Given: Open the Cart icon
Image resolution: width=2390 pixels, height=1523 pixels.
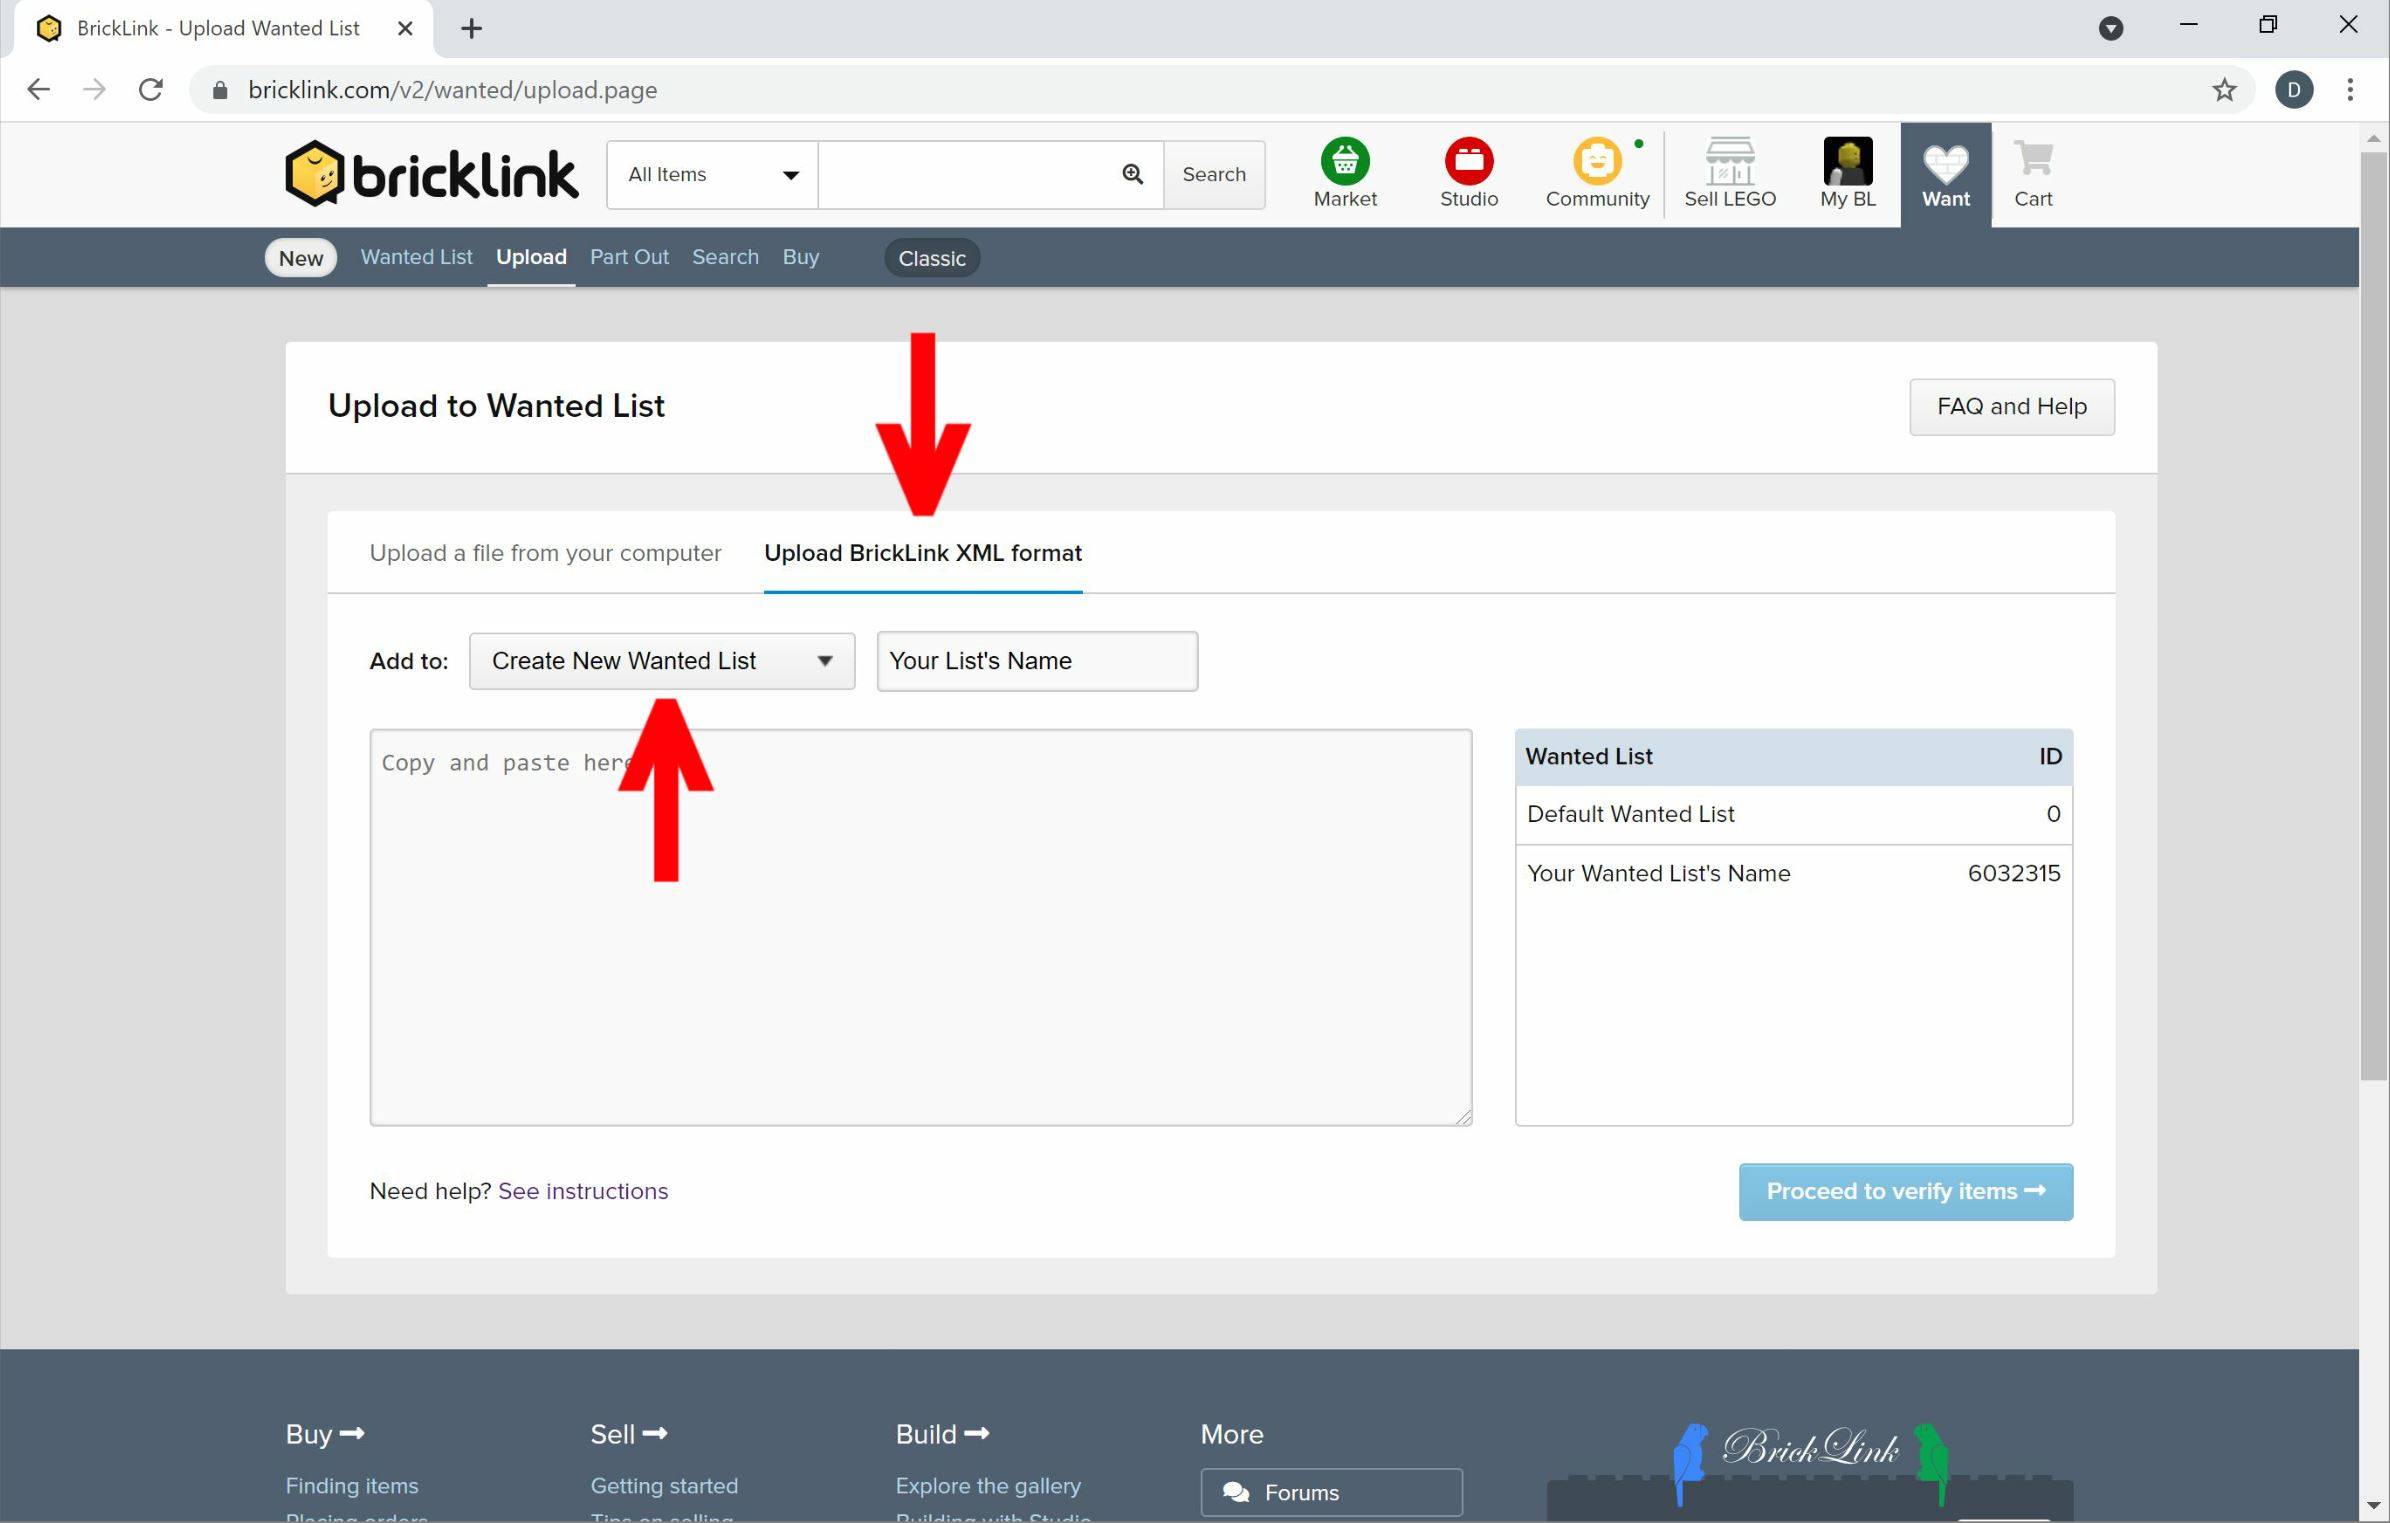Looking at the screenshot, I should 2033,160.
